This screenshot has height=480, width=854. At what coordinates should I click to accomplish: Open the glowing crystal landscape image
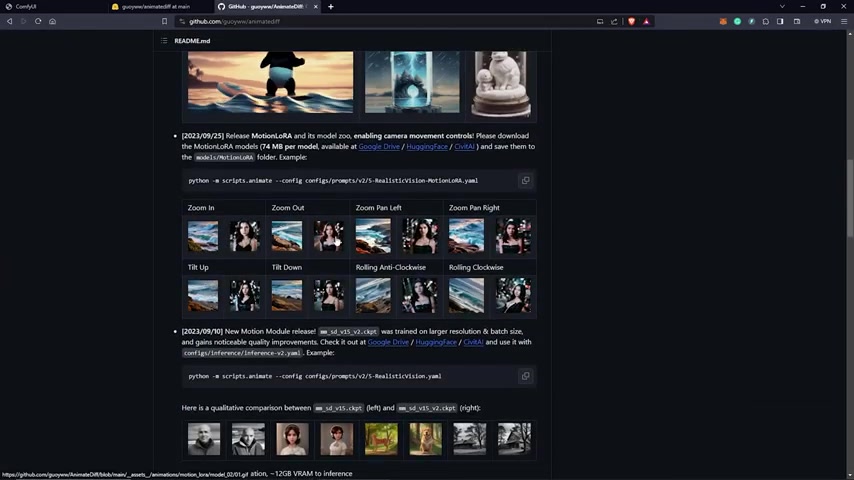click(x=412, y=82)
